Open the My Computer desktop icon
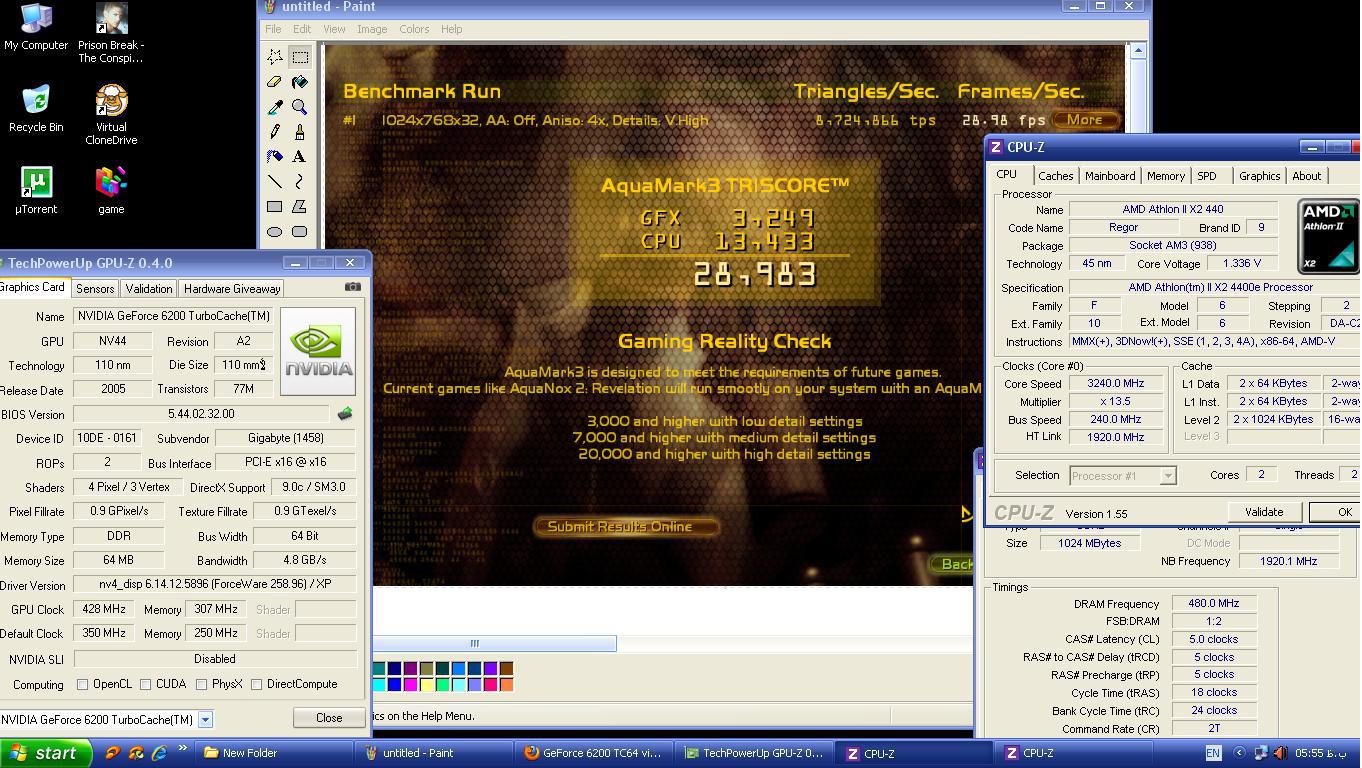 coord(36,27)
